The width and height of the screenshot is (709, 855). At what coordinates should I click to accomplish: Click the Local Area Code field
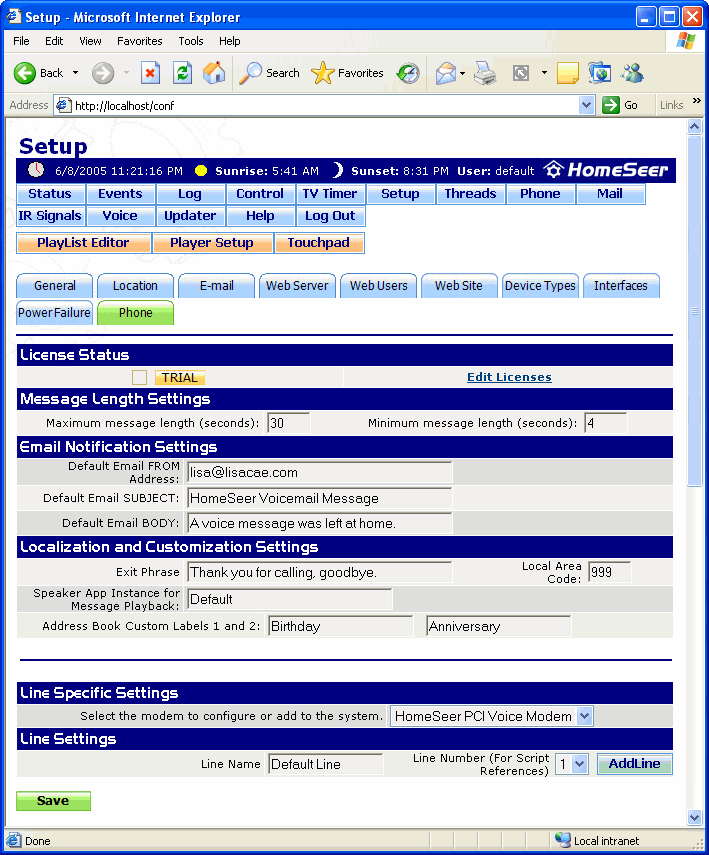(609, 572)
